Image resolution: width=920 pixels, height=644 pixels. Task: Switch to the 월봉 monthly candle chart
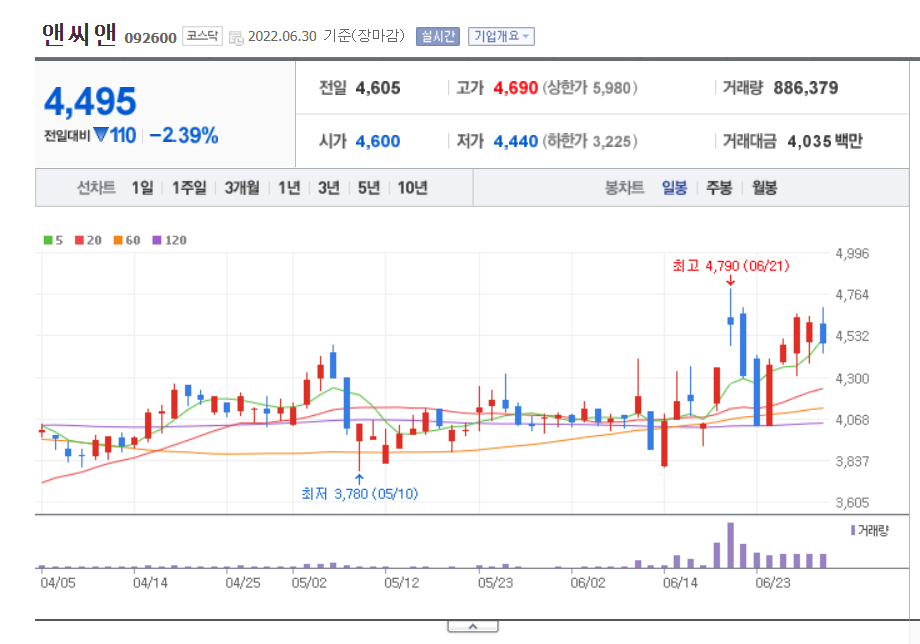pos(765,188)
